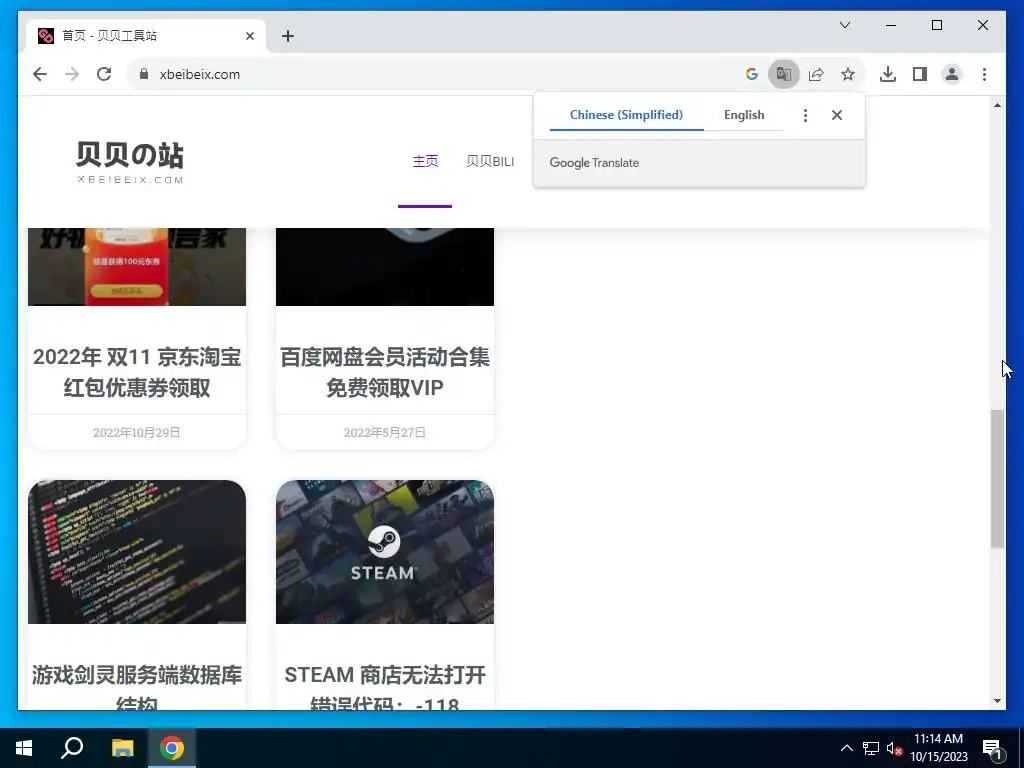
Task: Open network status tray icon
Action: click(871, 748)
